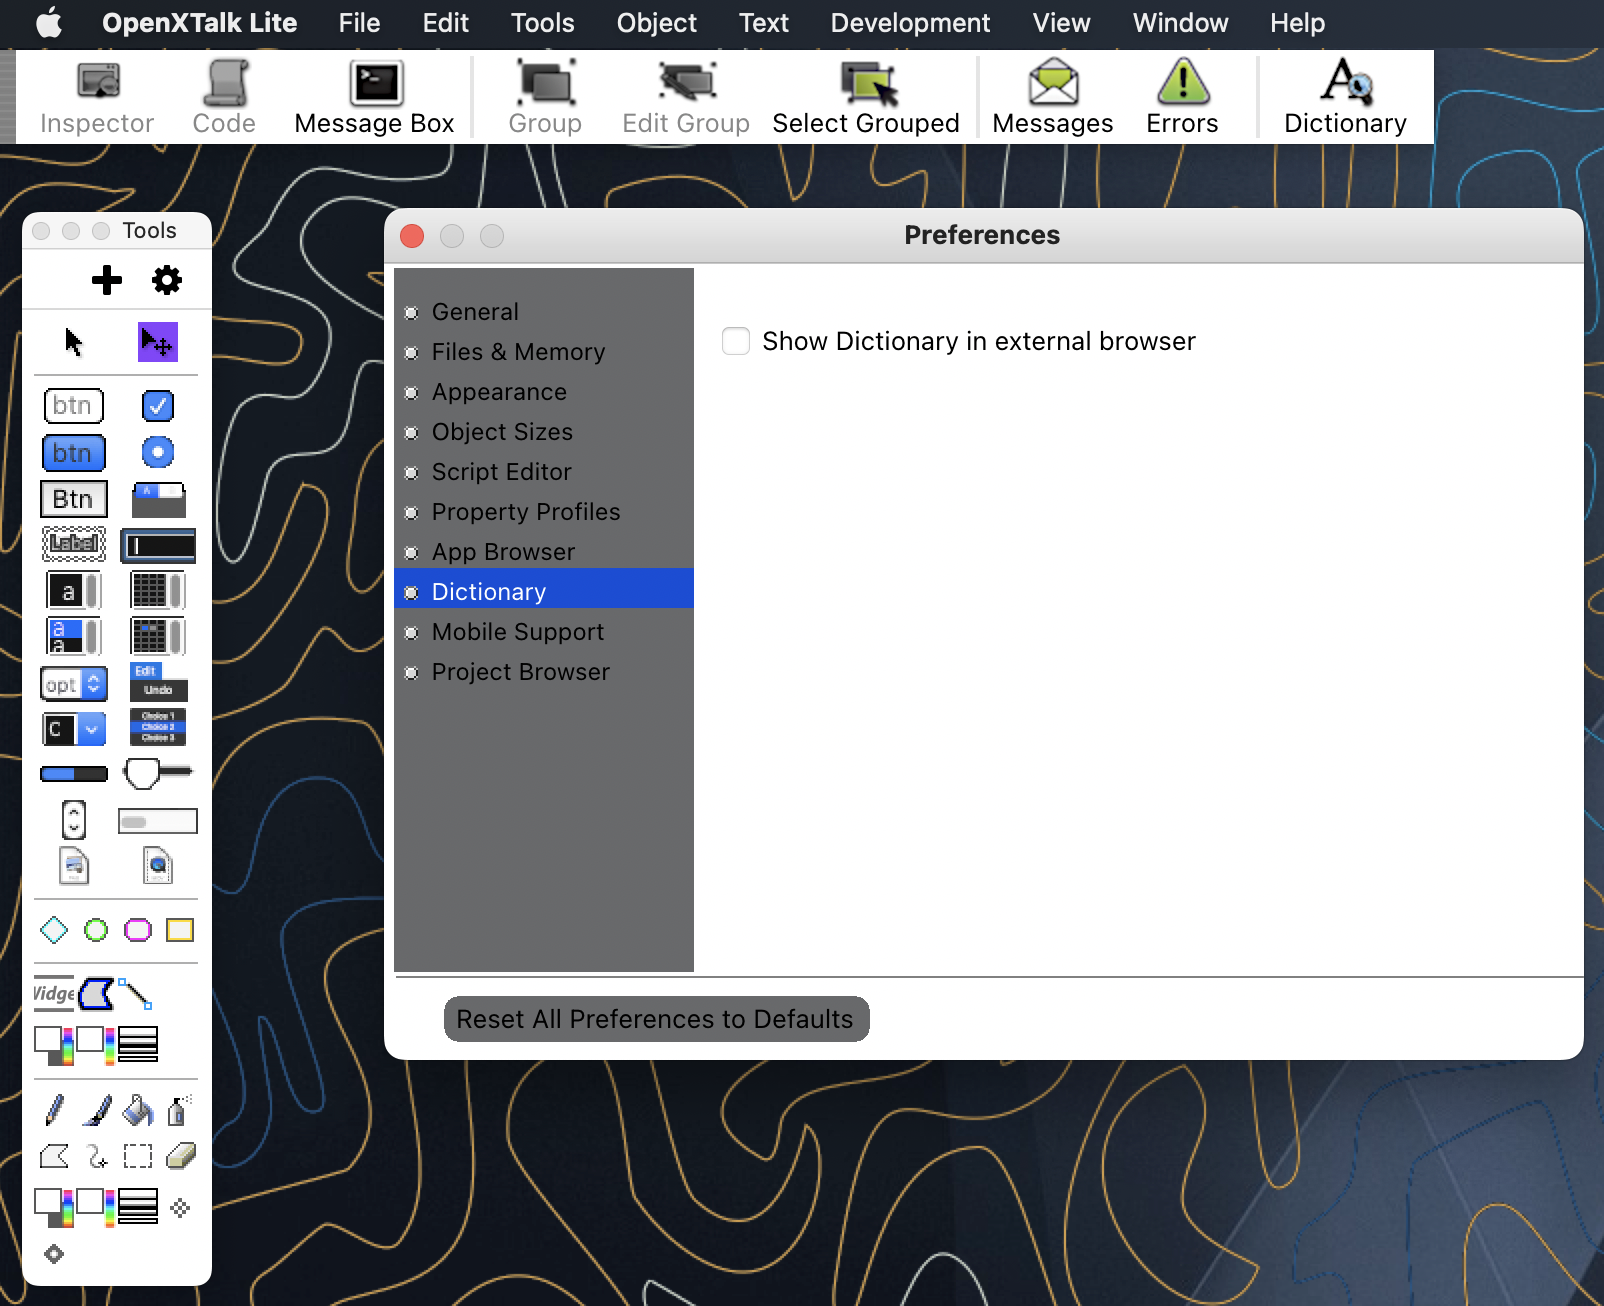Pick the combo box 'C' object
The width and height of the screenshot is (1604, 1306).
pyautogui.click(x=74, y=729)
